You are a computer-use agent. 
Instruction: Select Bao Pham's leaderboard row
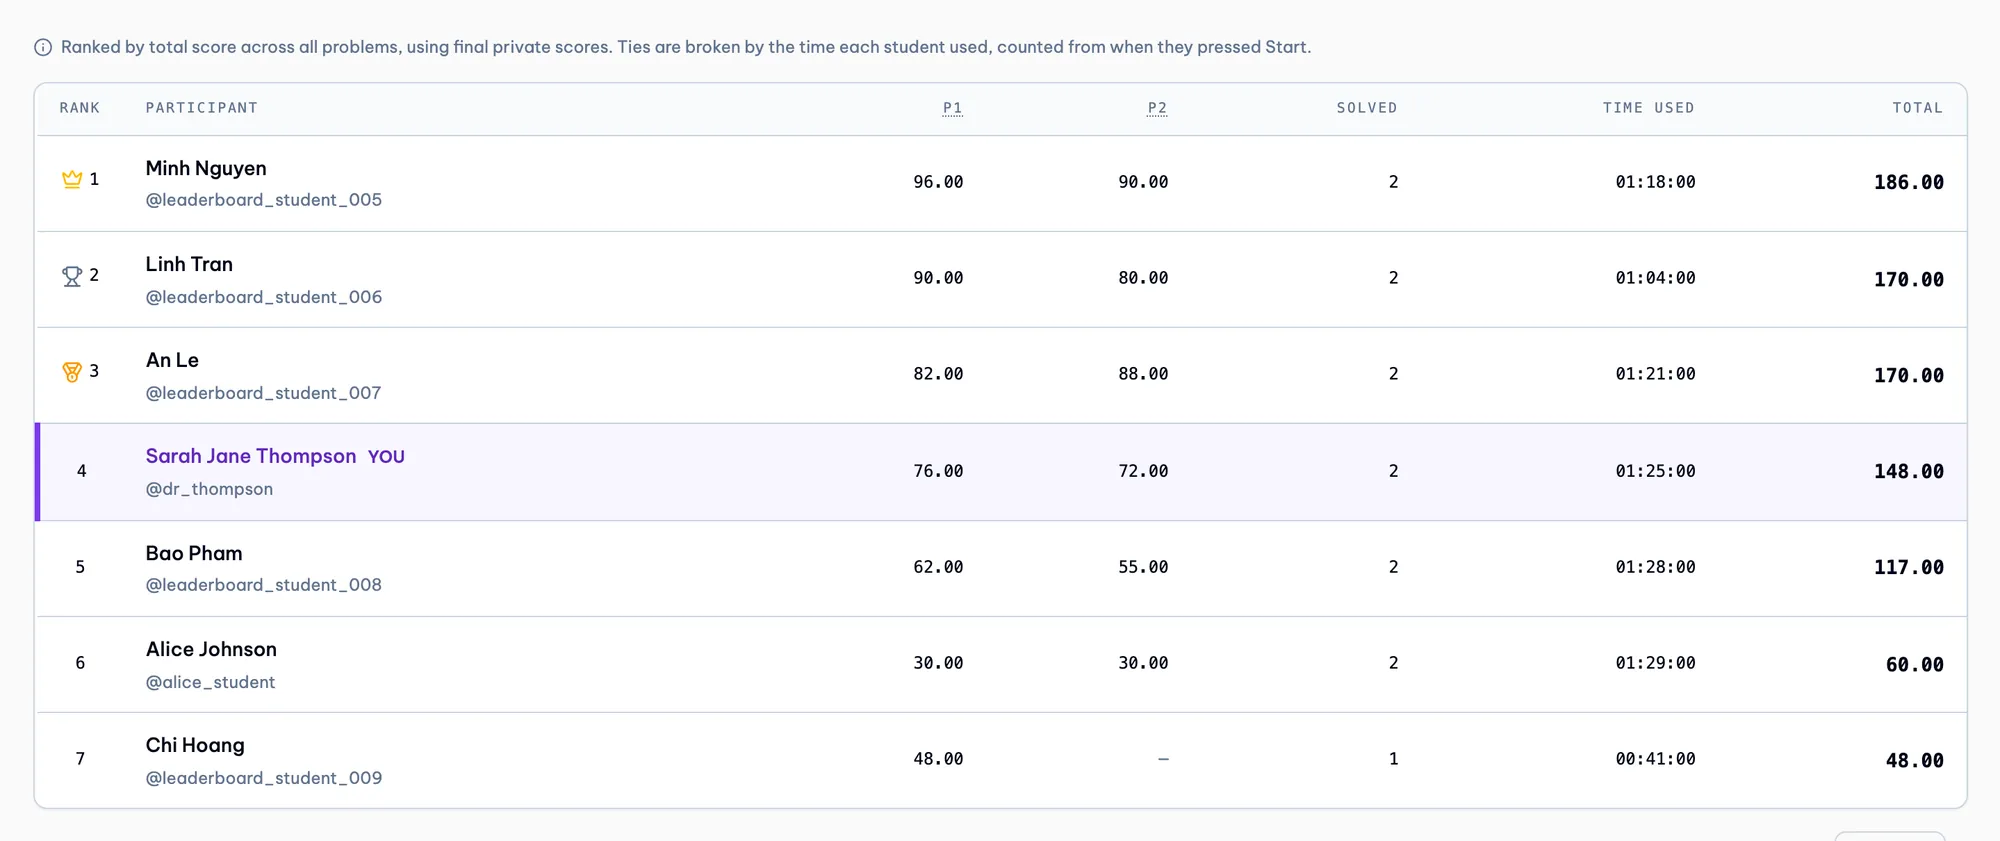(x=1001, y=568)
